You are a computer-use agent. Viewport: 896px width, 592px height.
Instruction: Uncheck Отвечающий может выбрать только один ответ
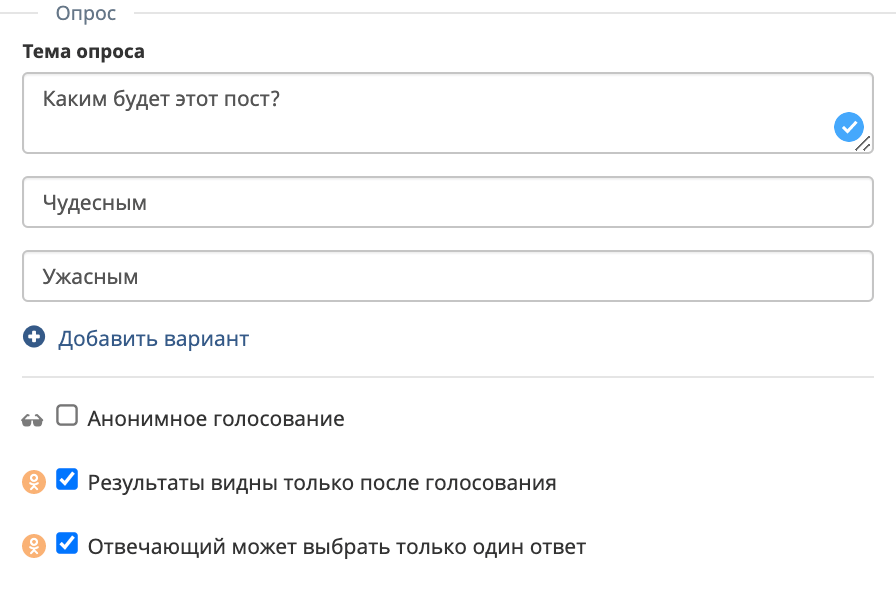tap(67, 544)
